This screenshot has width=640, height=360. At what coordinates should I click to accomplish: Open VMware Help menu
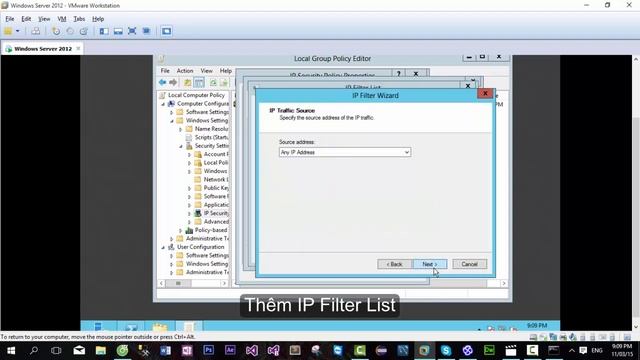click(x=98, y=19)
